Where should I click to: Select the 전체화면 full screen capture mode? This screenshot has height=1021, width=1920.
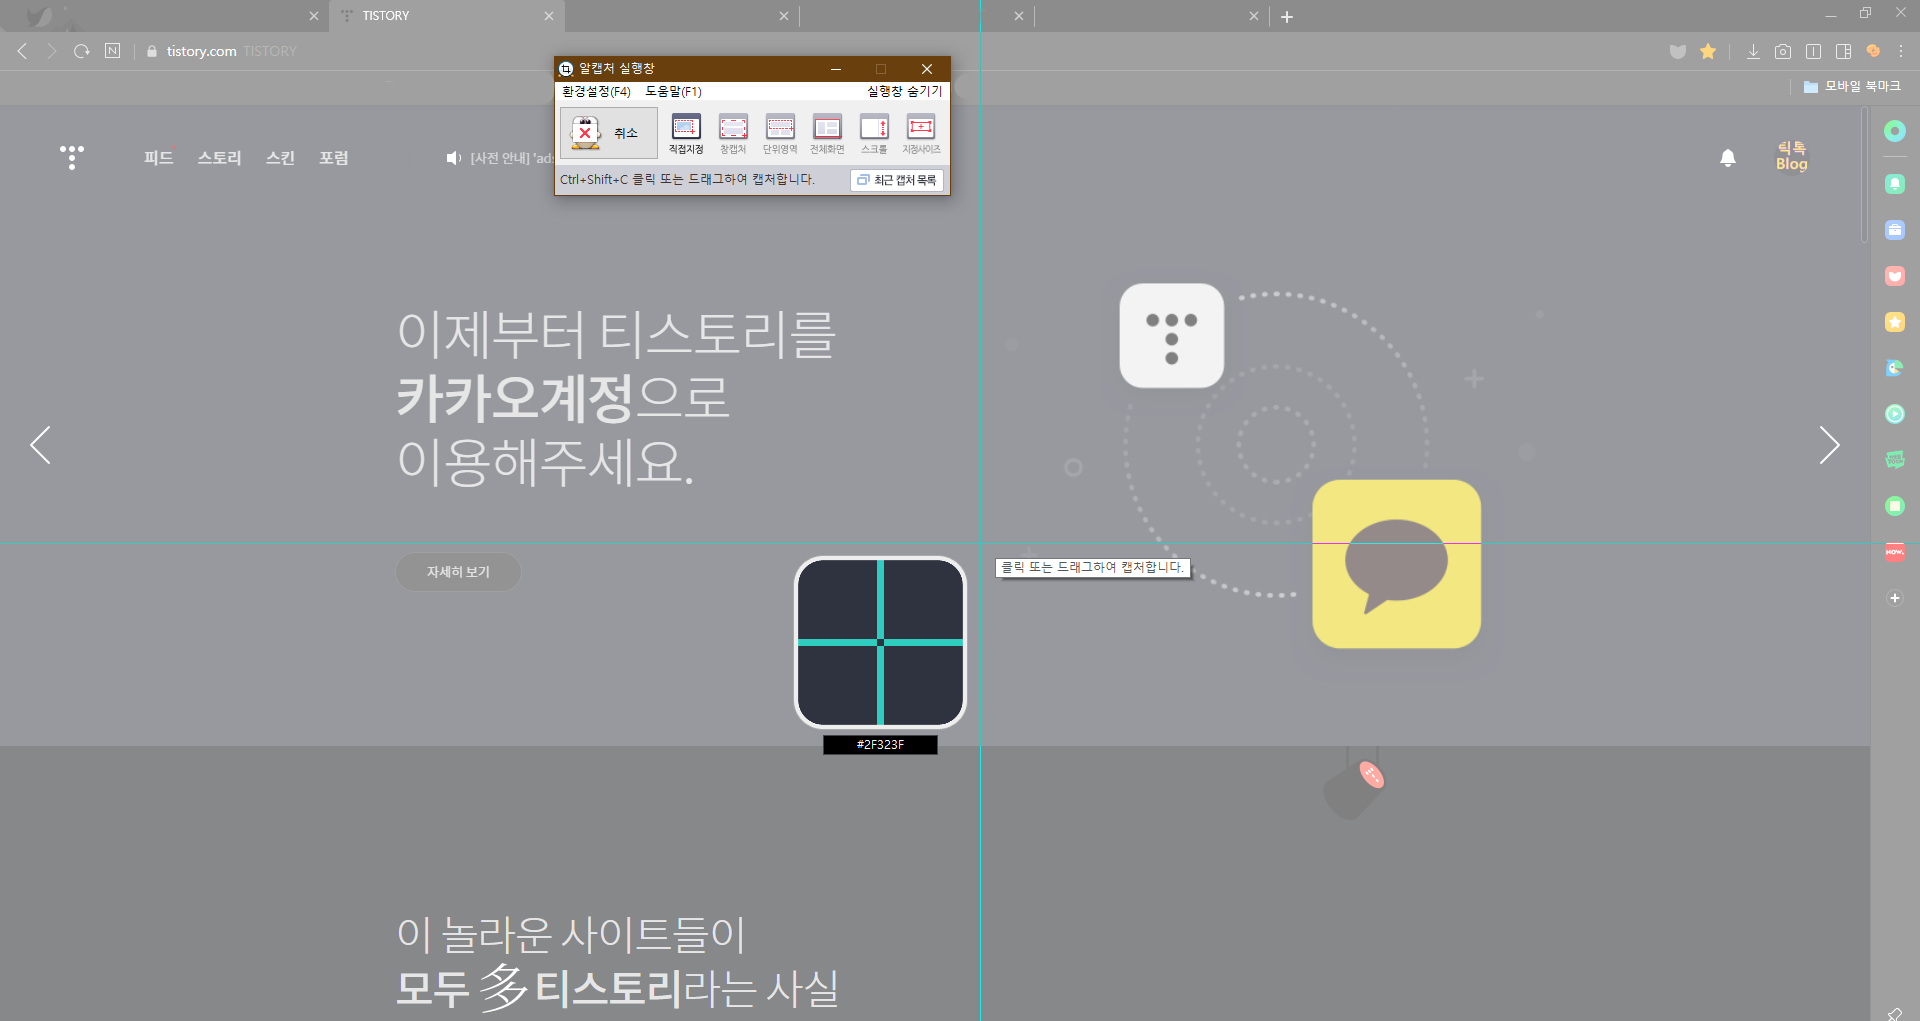pyautogui.click(x=827, y=132)
